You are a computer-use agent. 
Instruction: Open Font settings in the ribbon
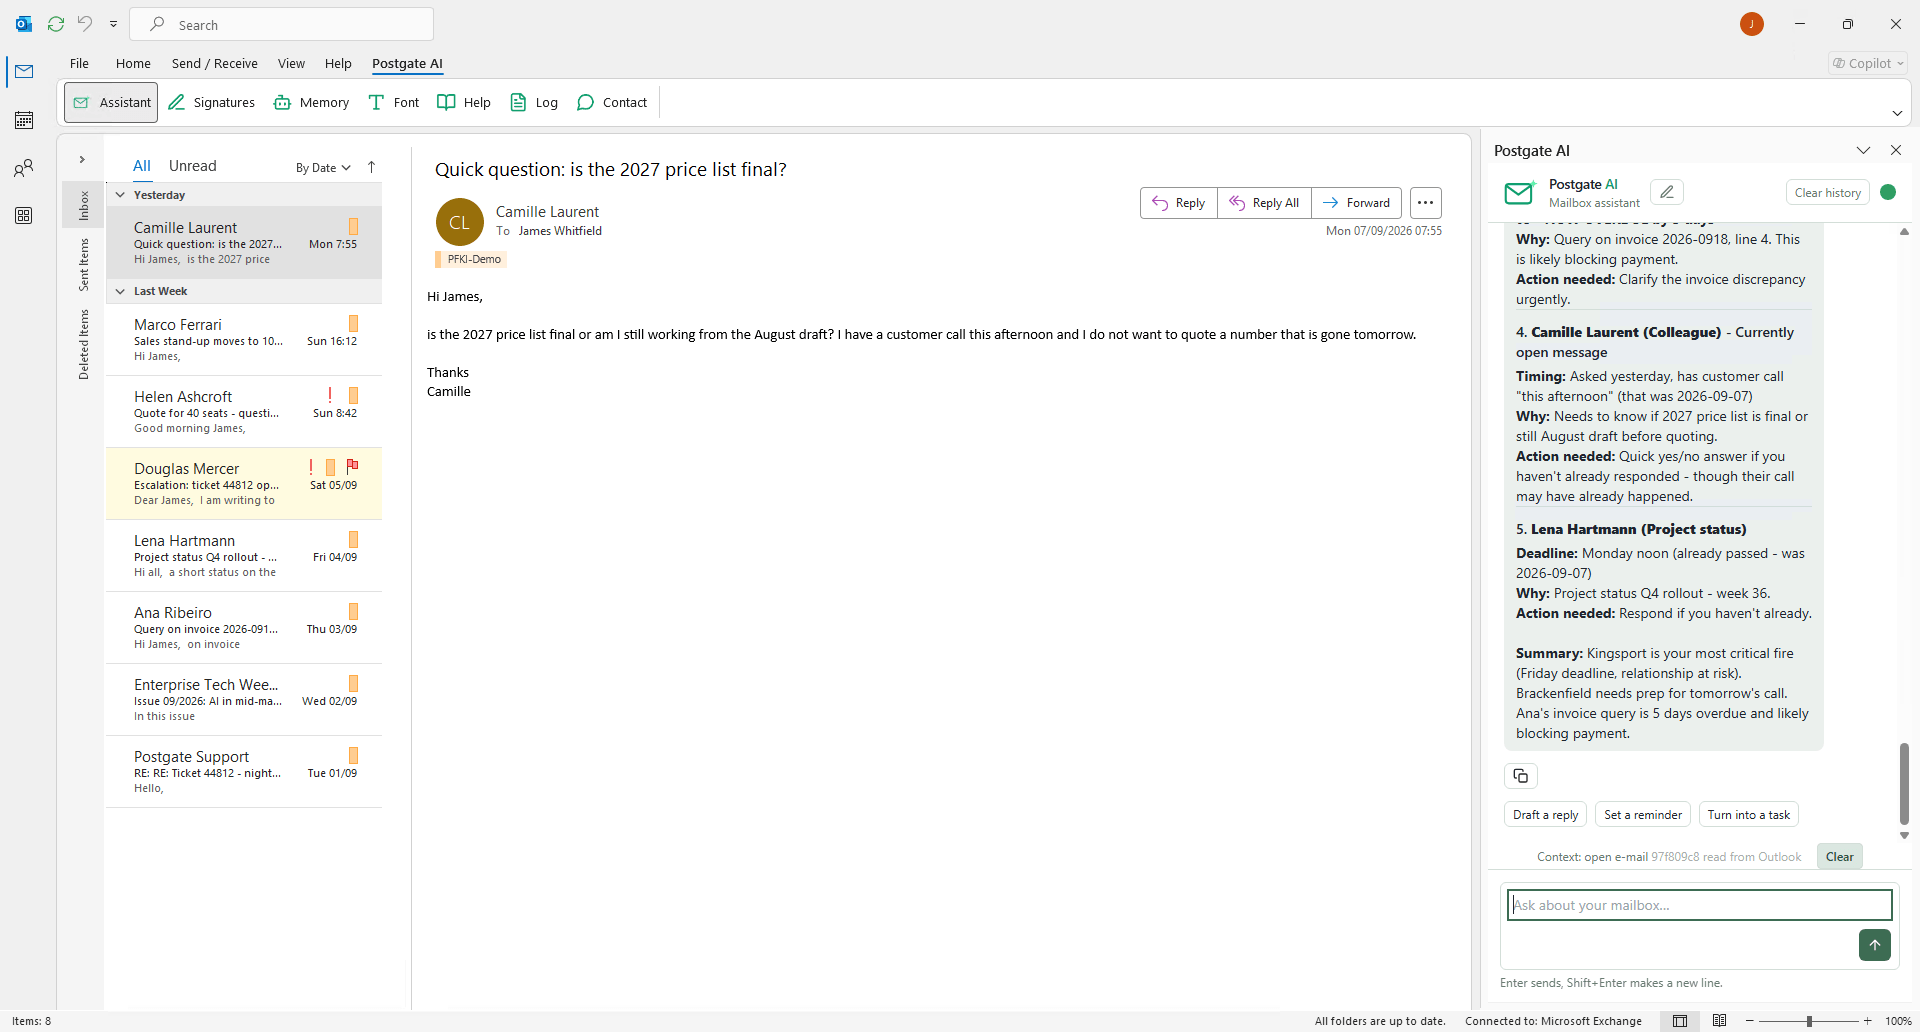tap(393, 102)
